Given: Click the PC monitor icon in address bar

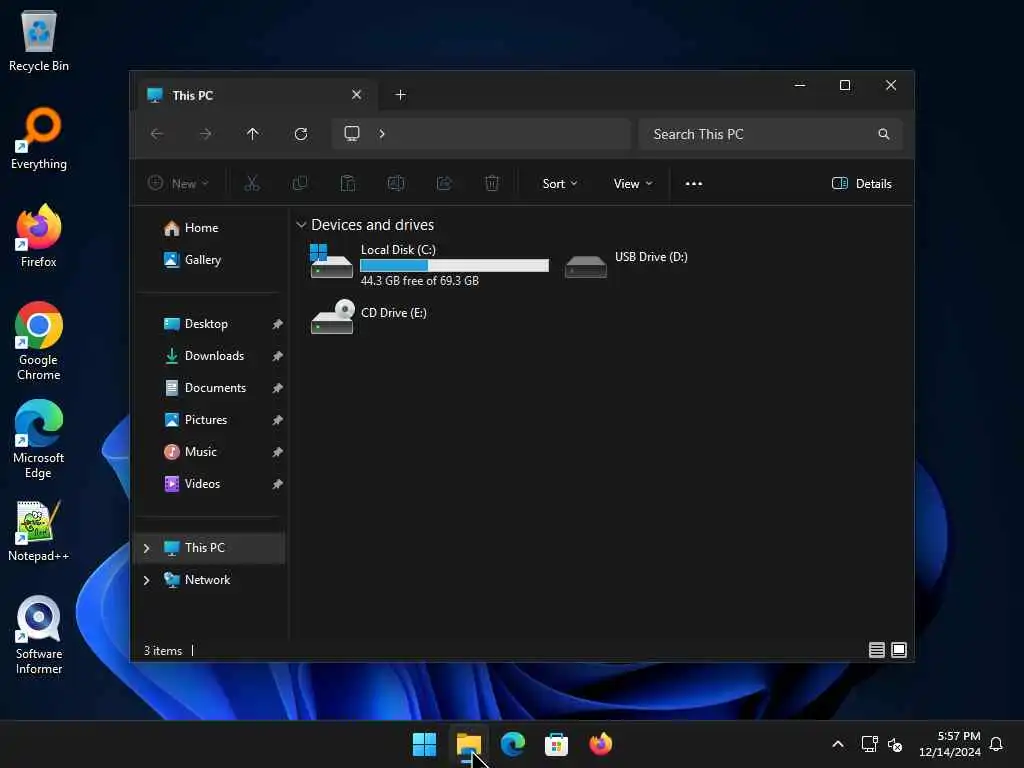Looking at the screenshot, I should point(352,134).
